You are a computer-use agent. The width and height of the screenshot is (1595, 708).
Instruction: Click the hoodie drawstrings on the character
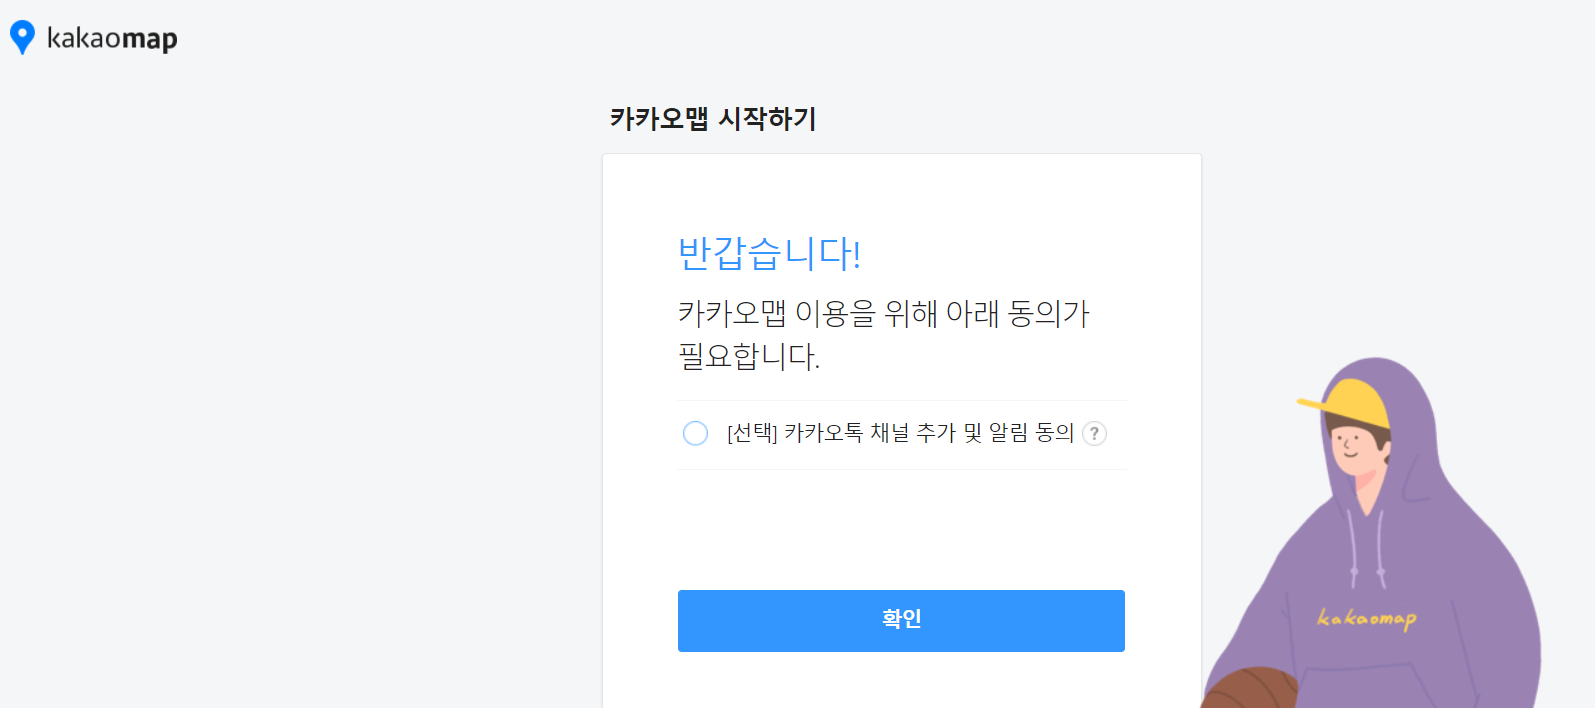tap(1367, 548)
